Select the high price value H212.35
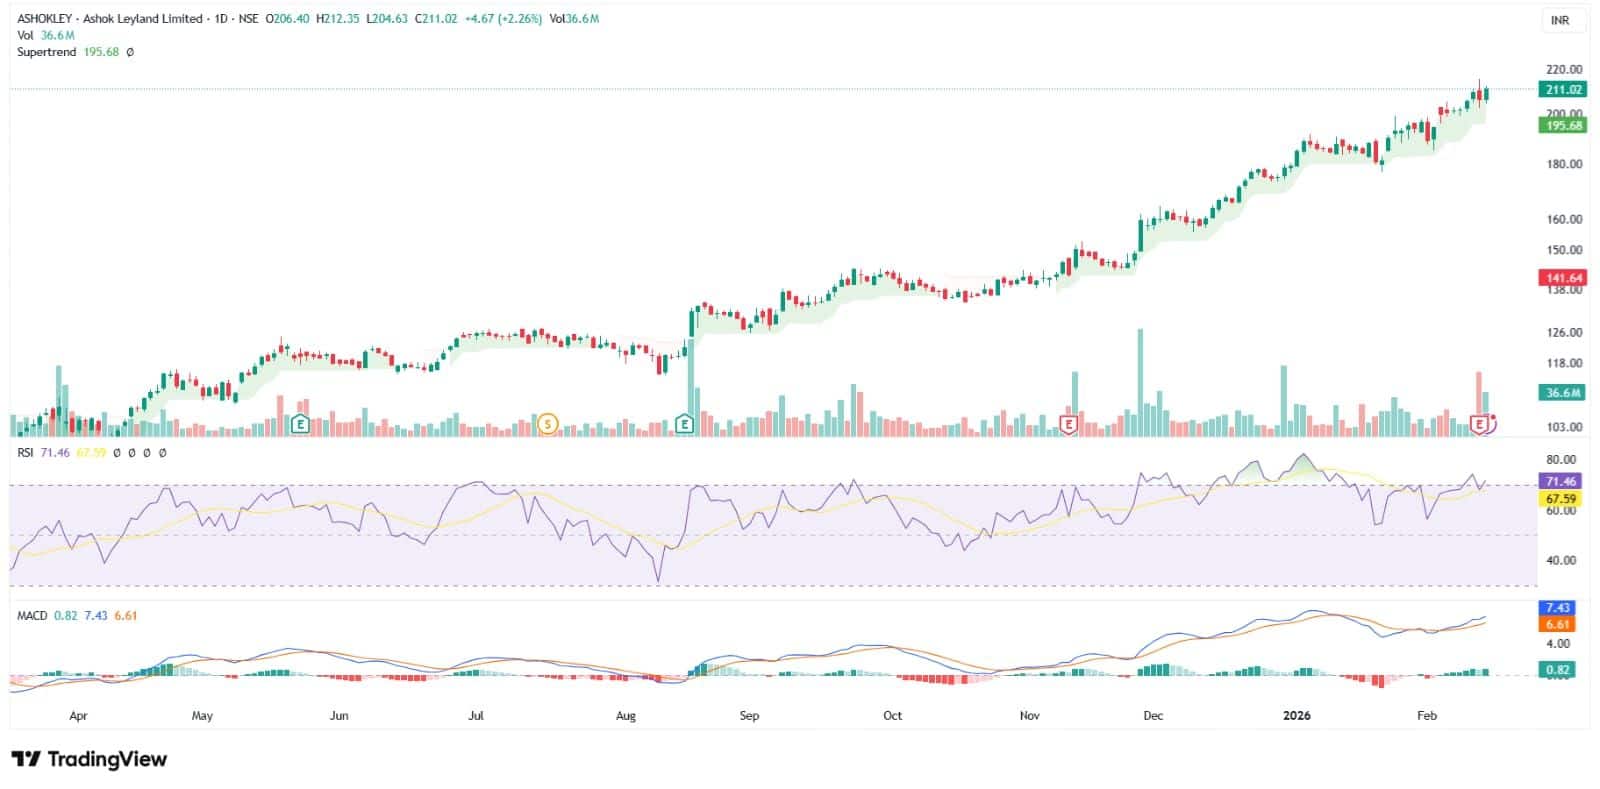The width and height of the screenshot is (1600, 789). [337, 18]
